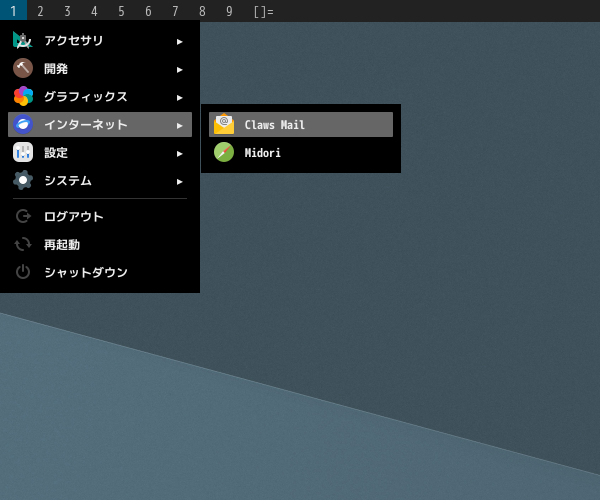
Task: Click the 再起動 circular arrows icon
Action: [23, 244]
